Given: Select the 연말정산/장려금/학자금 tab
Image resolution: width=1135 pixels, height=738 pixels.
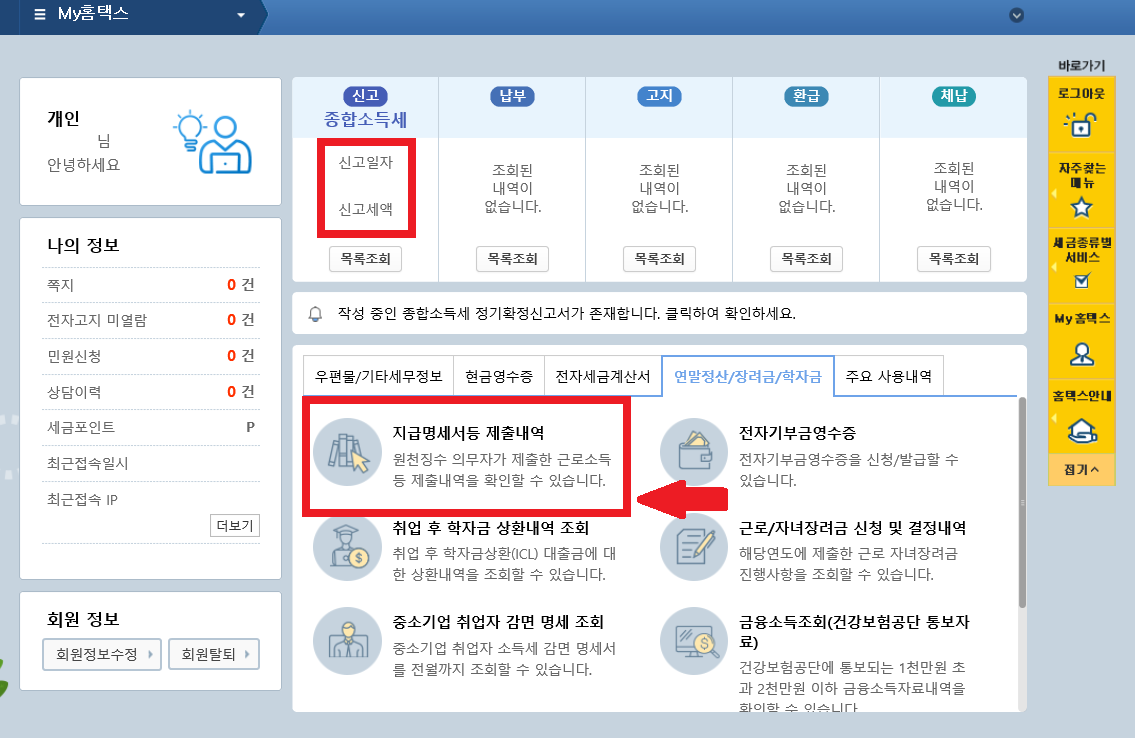Looking at the screenshot, I should [x=748, y=376].
